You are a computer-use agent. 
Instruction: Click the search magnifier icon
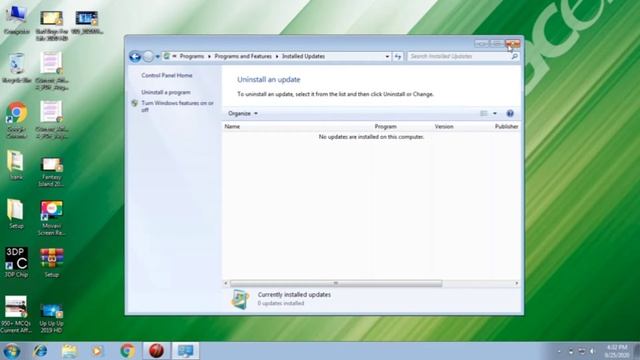tap(515, 56)
